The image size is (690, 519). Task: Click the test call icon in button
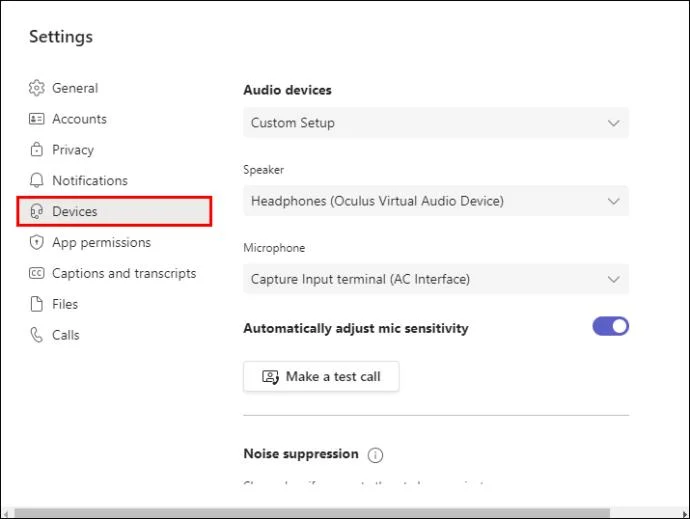tap(270, 377)
